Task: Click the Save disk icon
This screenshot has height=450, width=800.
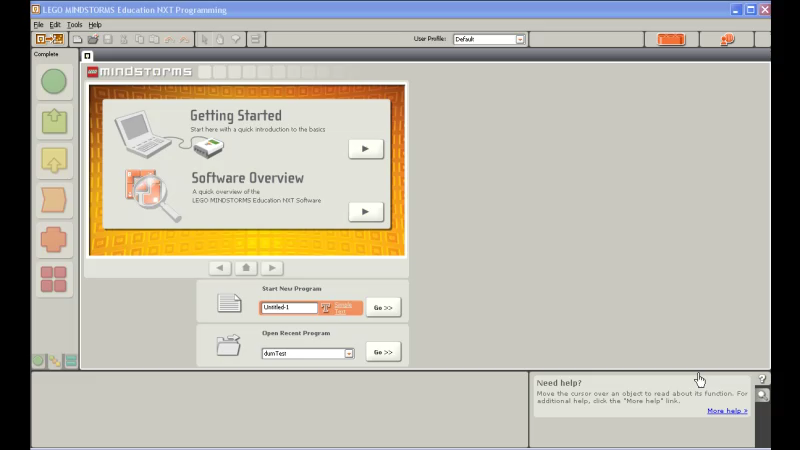Action: (x=108, y=39)
